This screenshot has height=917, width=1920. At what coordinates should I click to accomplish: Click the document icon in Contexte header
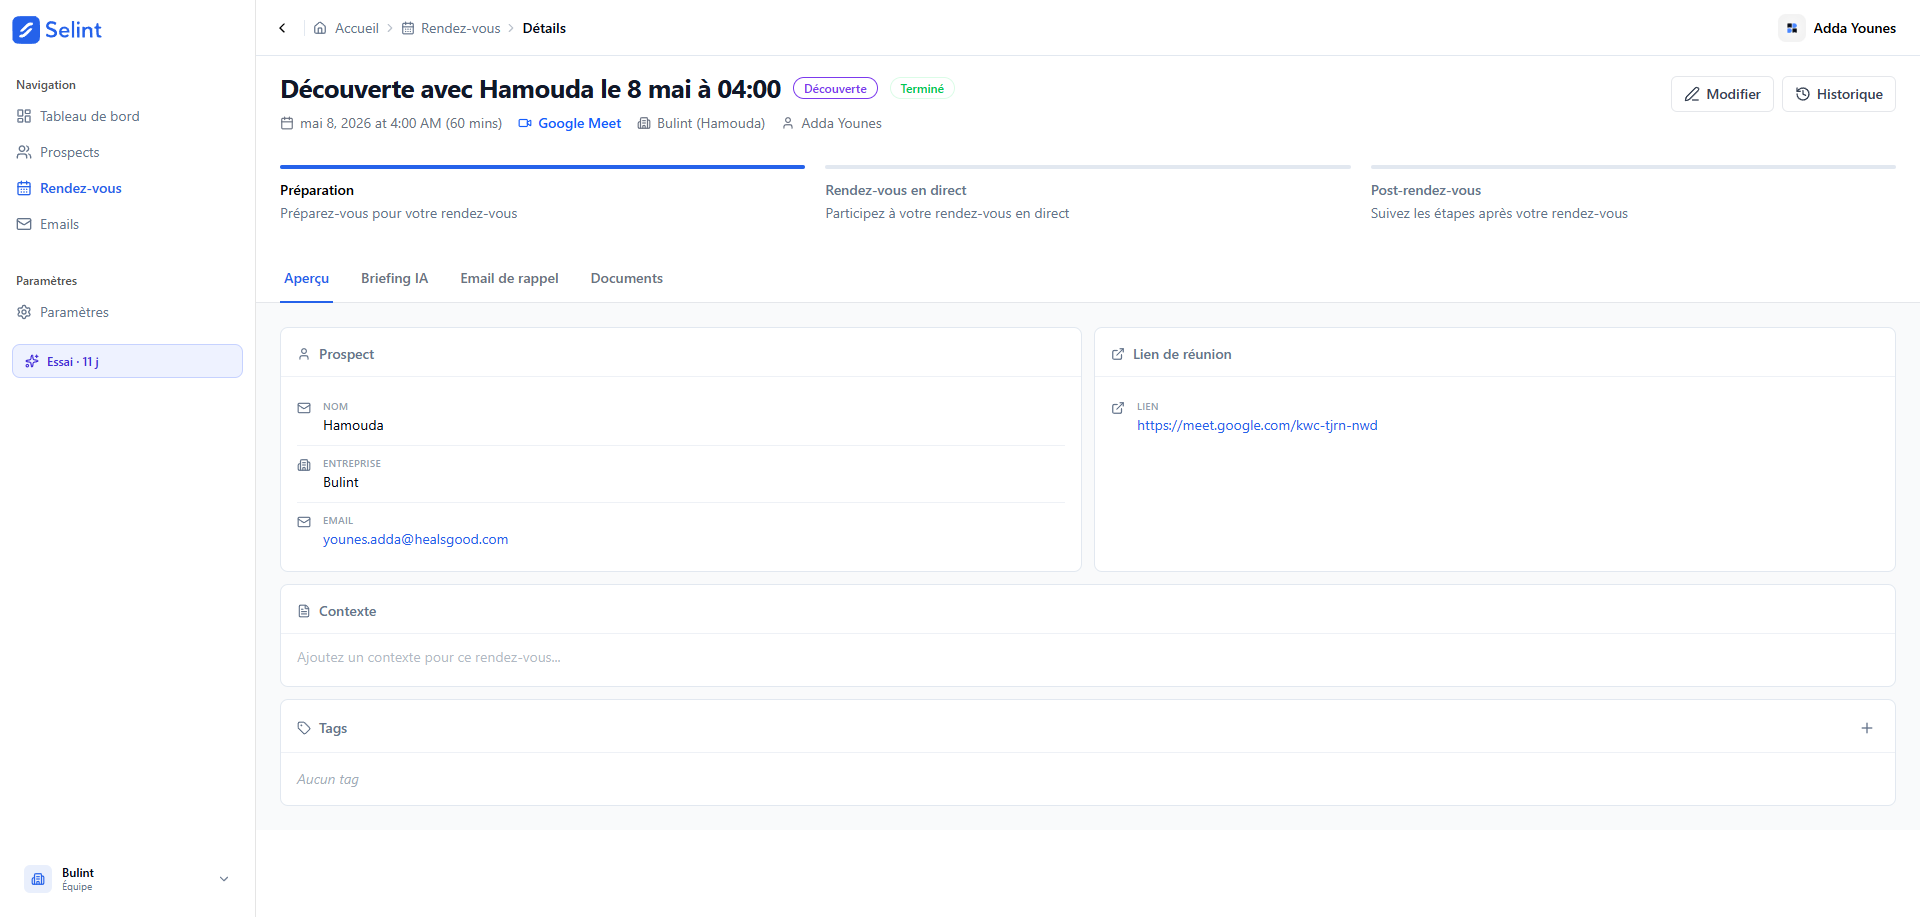click(304, 611)
